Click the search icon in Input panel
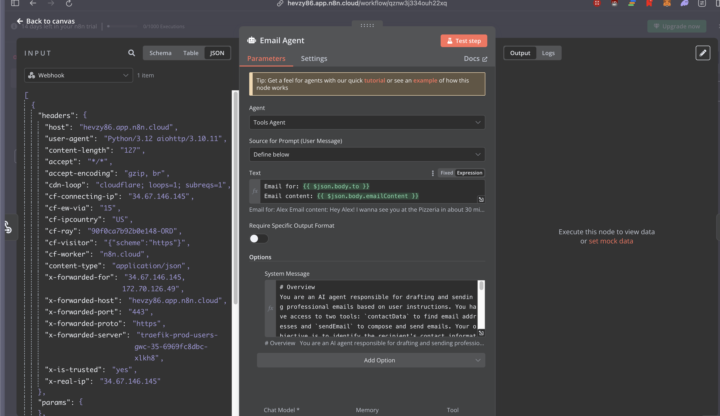 (131, 53)
